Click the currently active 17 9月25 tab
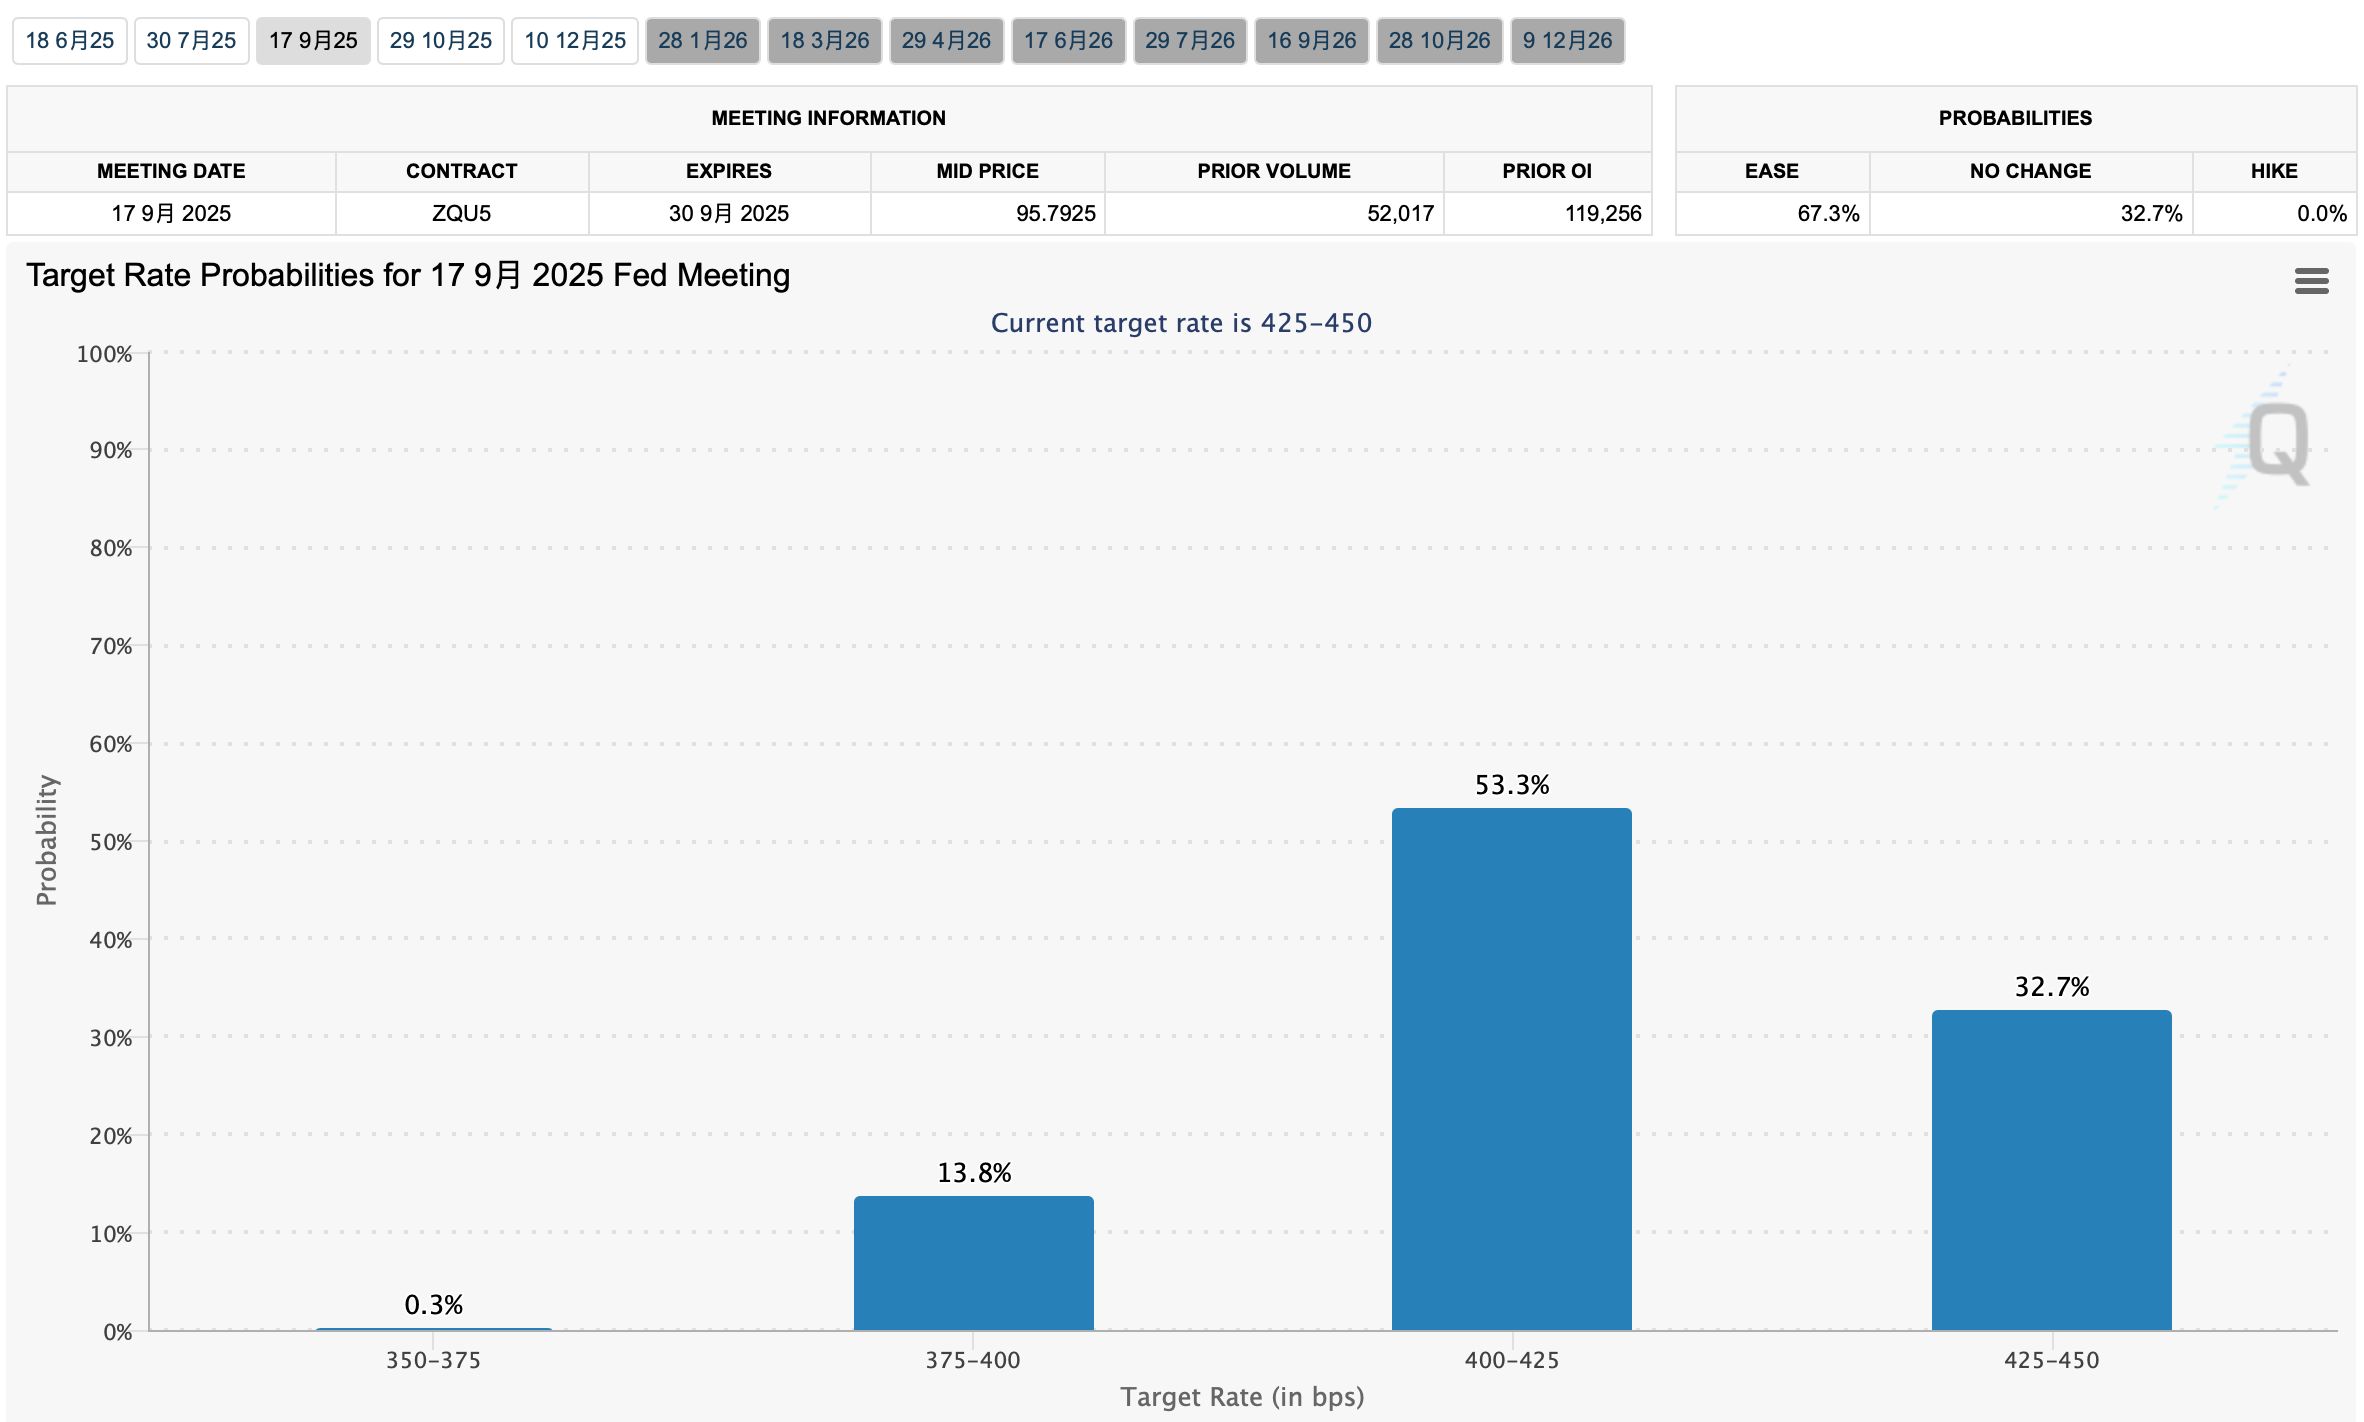Screen dimensions: 2364x1422 click(x=313, y=41)
